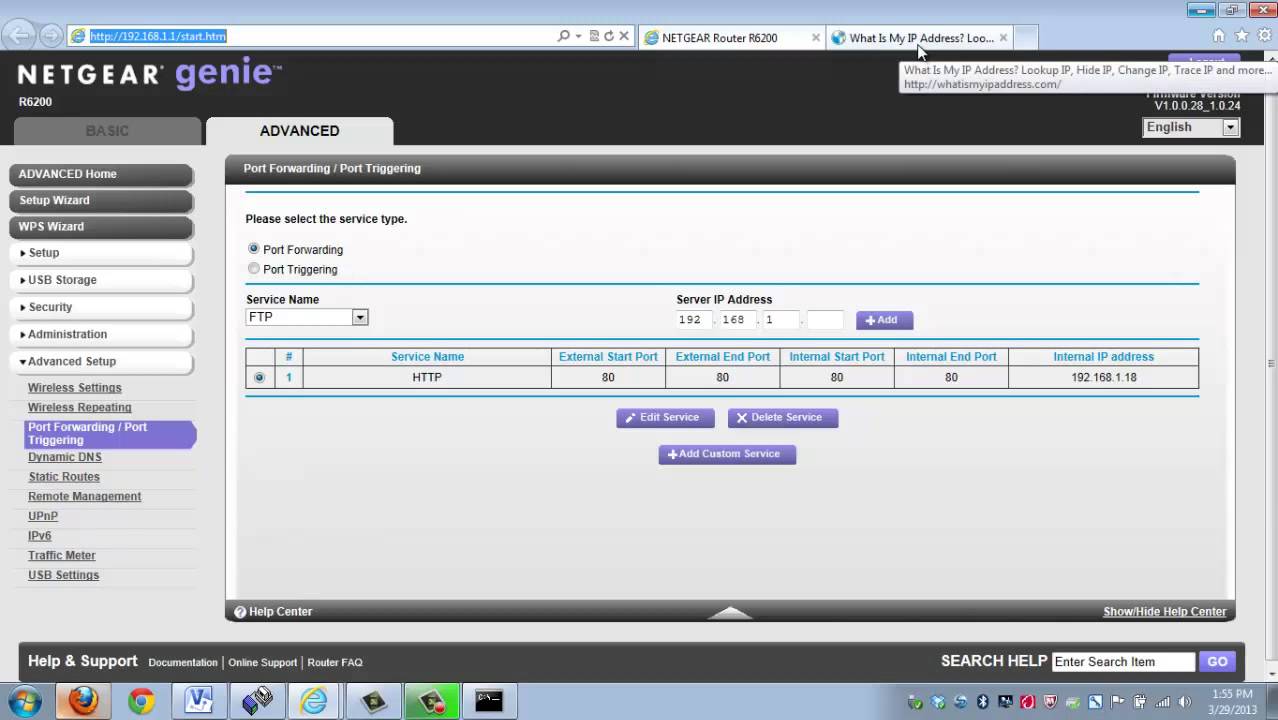Screen dimensions: 1278x720
Task: Open the Command Prompt taskbar icon
Action: coord(489,701)
